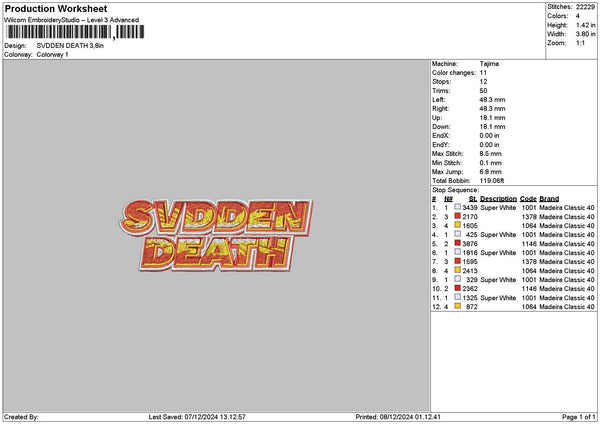This screenshot has width=600, height=424.
Task: Click the Total Bobbin value 119.06ft
Action: click(492, 181)
